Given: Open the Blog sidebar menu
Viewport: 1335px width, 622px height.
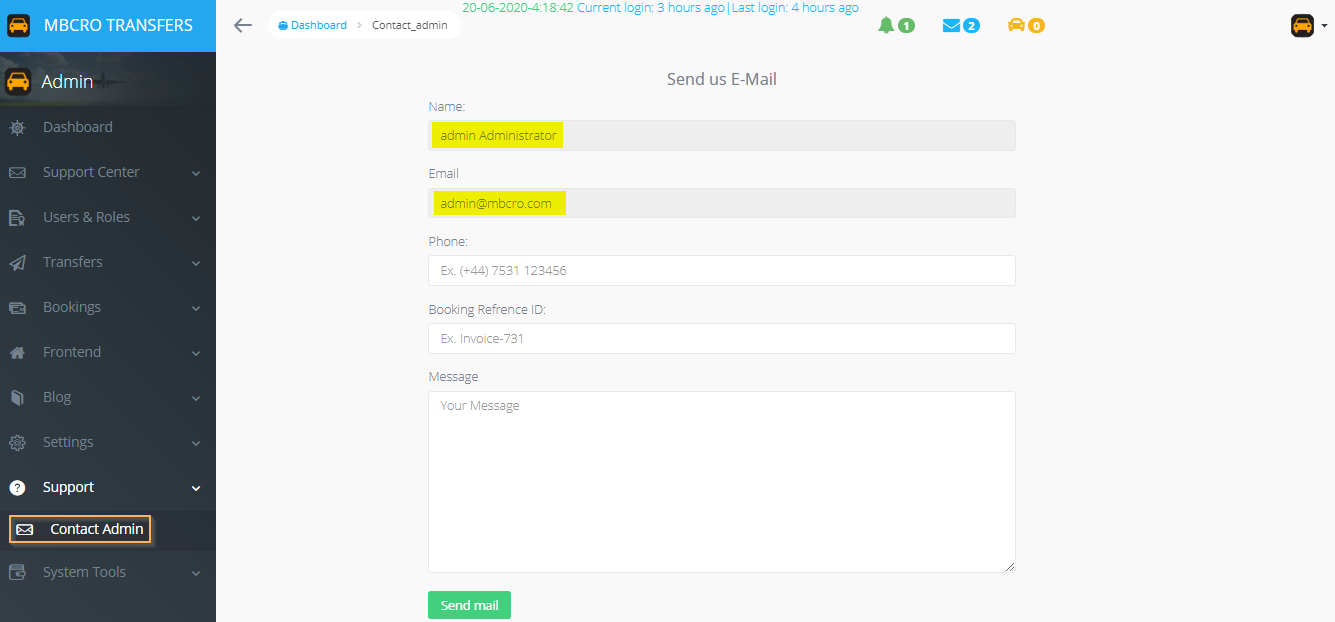Looking at the screenshot, I should (x=57, y=397).
